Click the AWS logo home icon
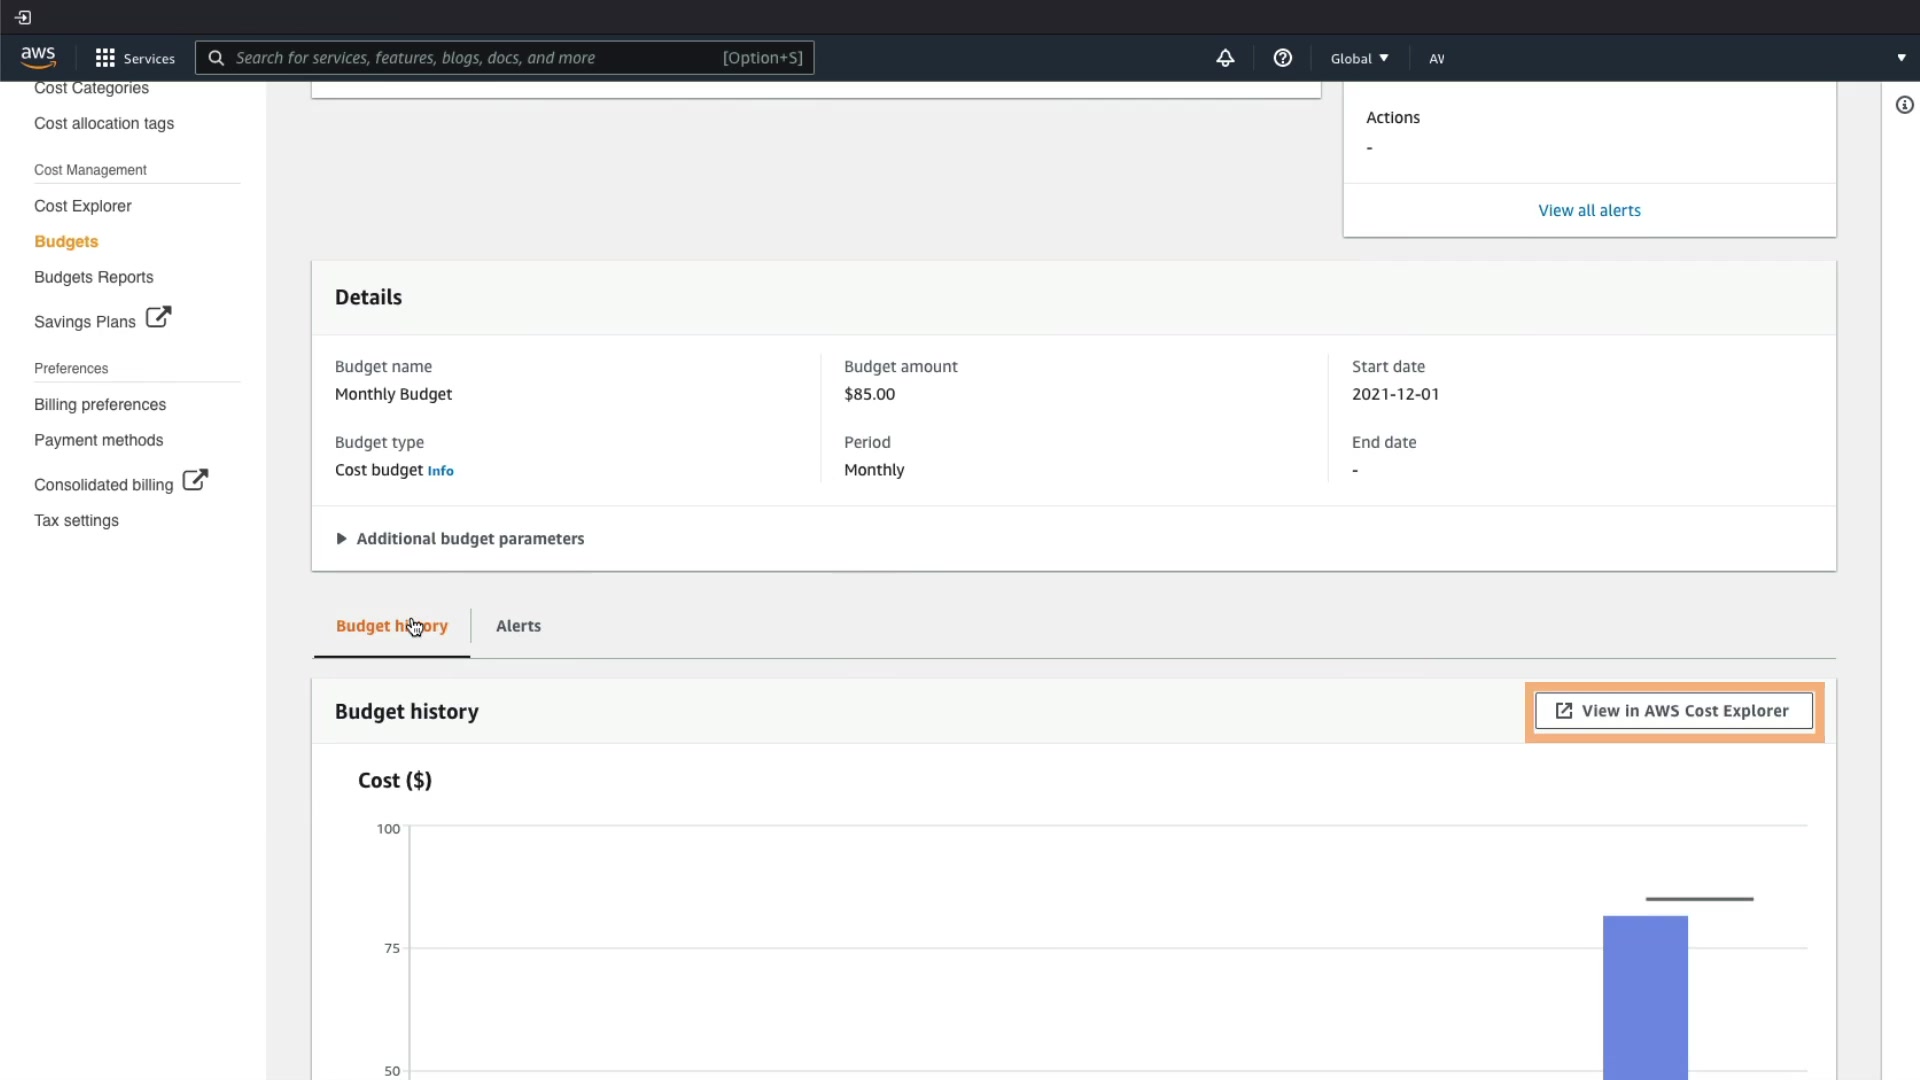The width and height of the screenshot is (1920, 1080). click(38, 57)
